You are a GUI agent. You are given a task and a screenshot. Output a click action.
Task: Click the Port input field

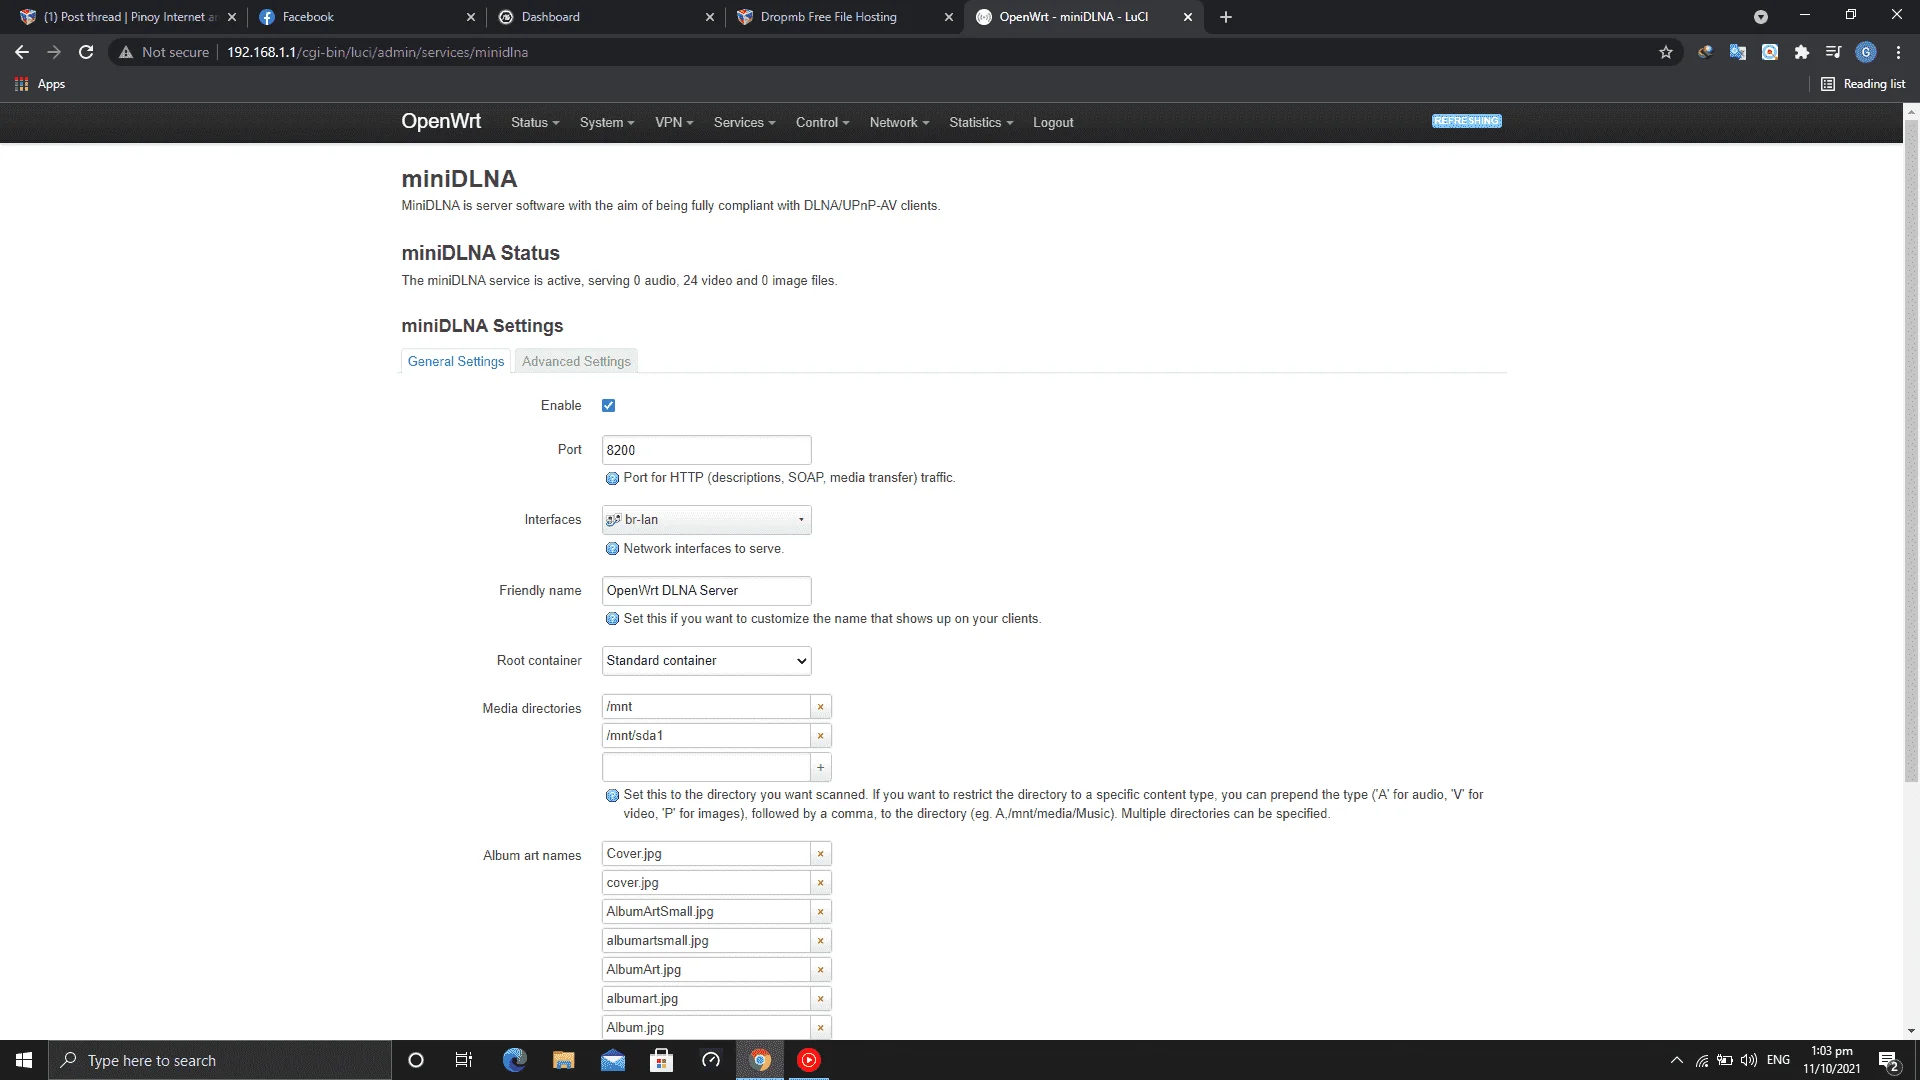click(706, 450)
